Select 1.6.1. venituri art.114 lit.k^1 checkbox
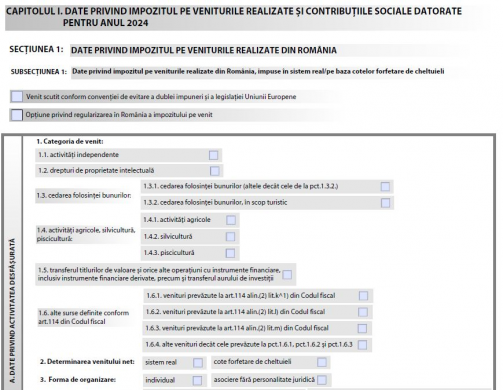Screen dimensions: 503x390 pos(363,296)
